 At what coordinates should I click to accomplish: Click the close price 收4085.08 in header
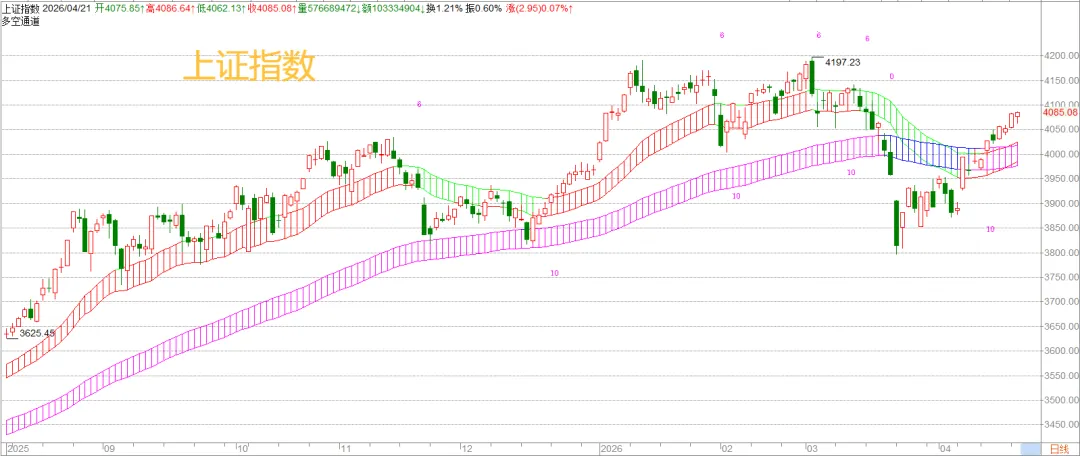pos(271,8)
